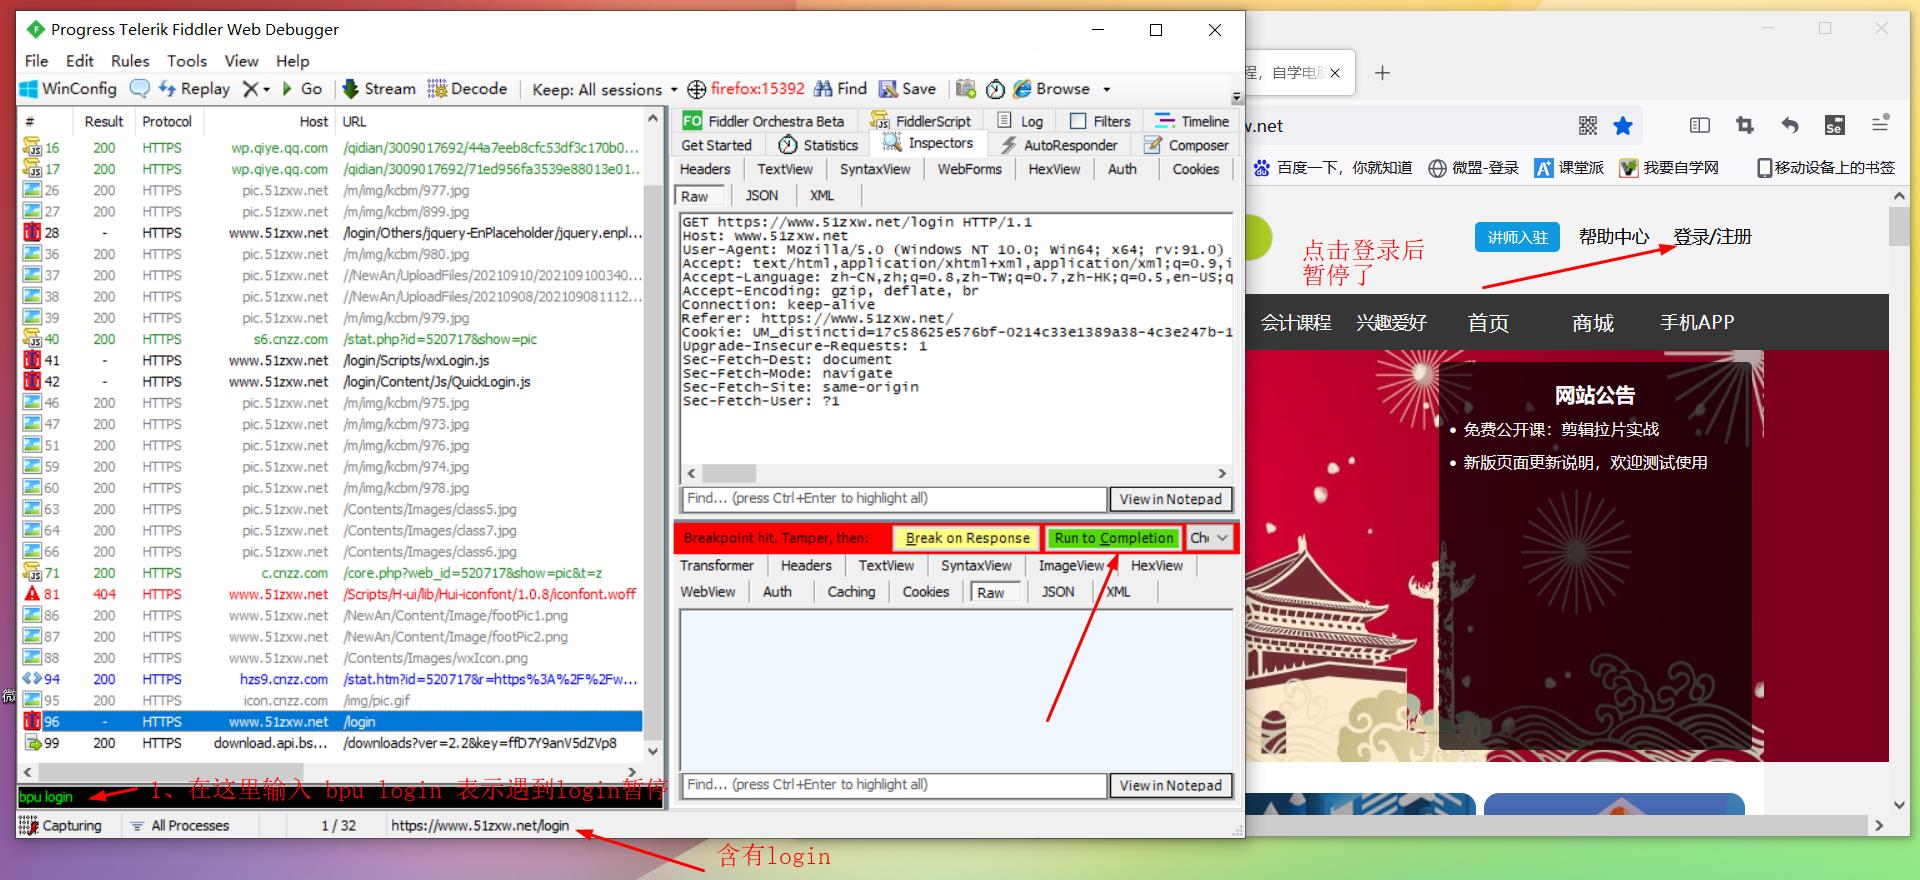Open the Rules menu
This screenshot has height=880, width=1920.
click(130, 60)
